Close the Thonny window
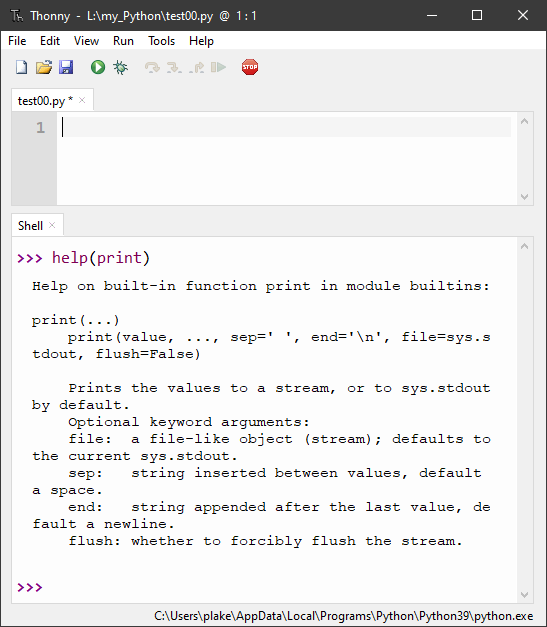 point(523,16)
